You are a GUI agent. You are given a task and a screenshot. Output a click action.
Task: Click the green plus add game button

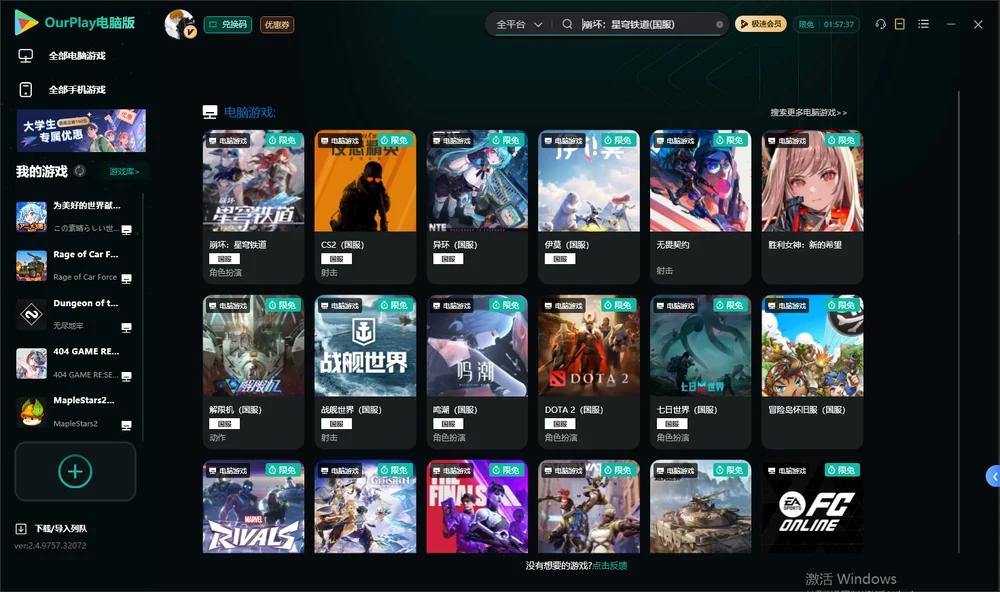point(75,471)
